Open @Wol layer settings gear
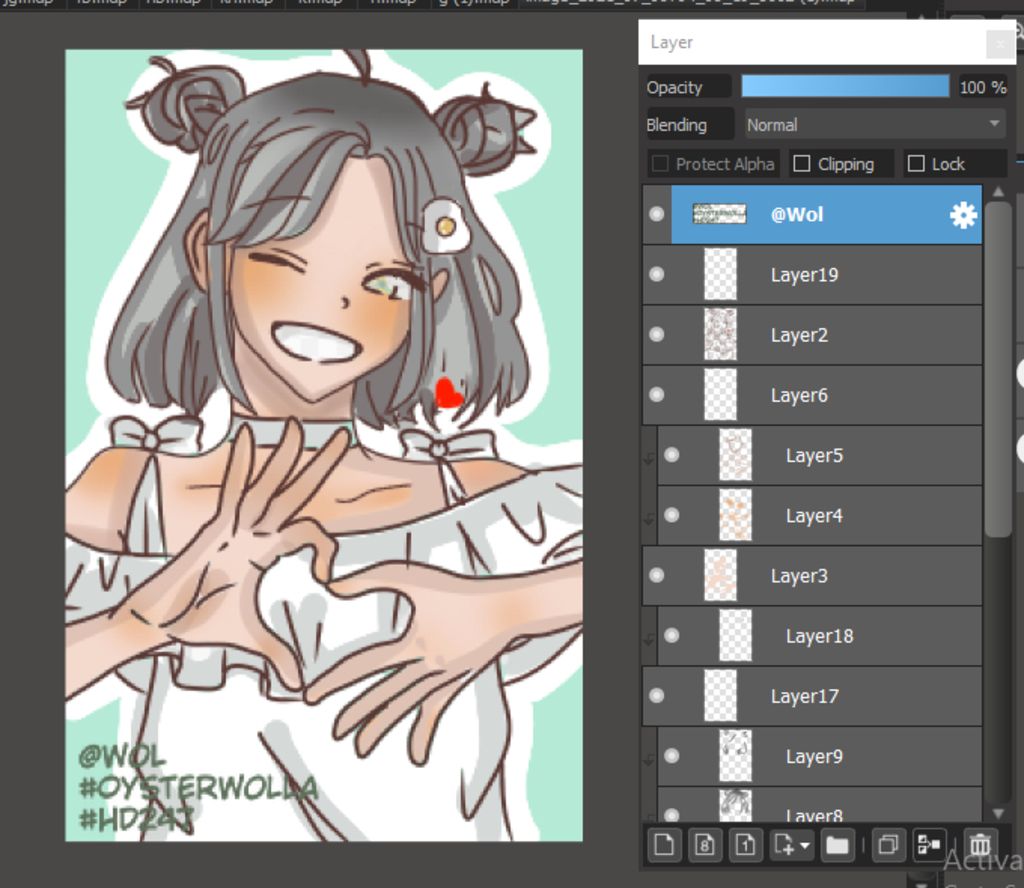 pyautogui.click(x=963, y=215)
